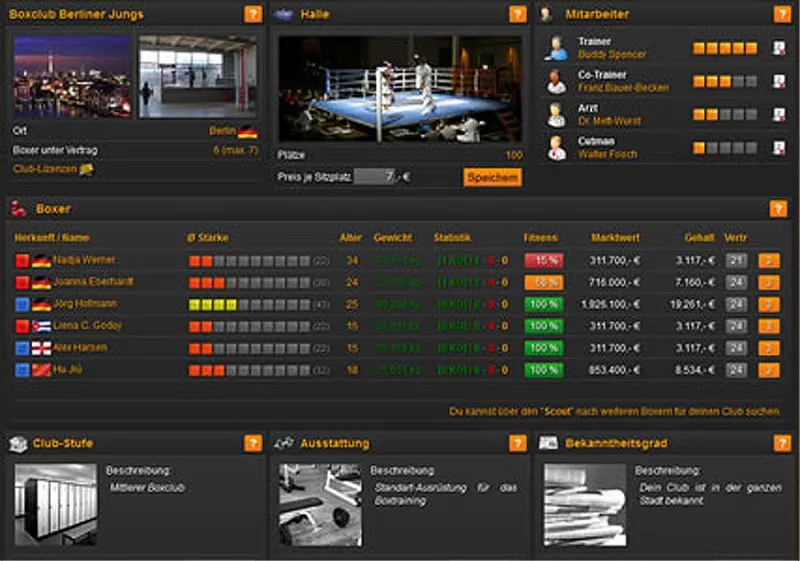Open help icon in Mitarbeiter panel
This screenshot has width=800, height=561.
782,14
